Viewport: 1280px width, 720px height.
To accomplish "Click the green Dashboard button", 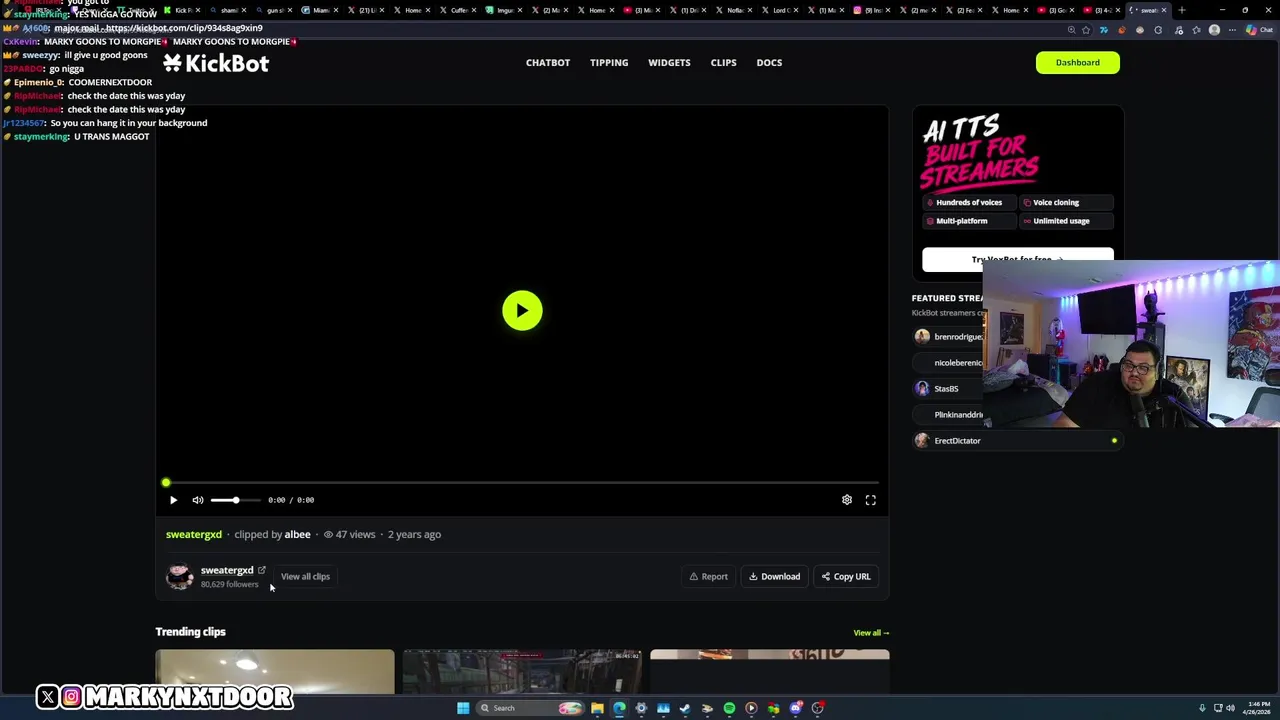I will click(x=1078, y=62).
